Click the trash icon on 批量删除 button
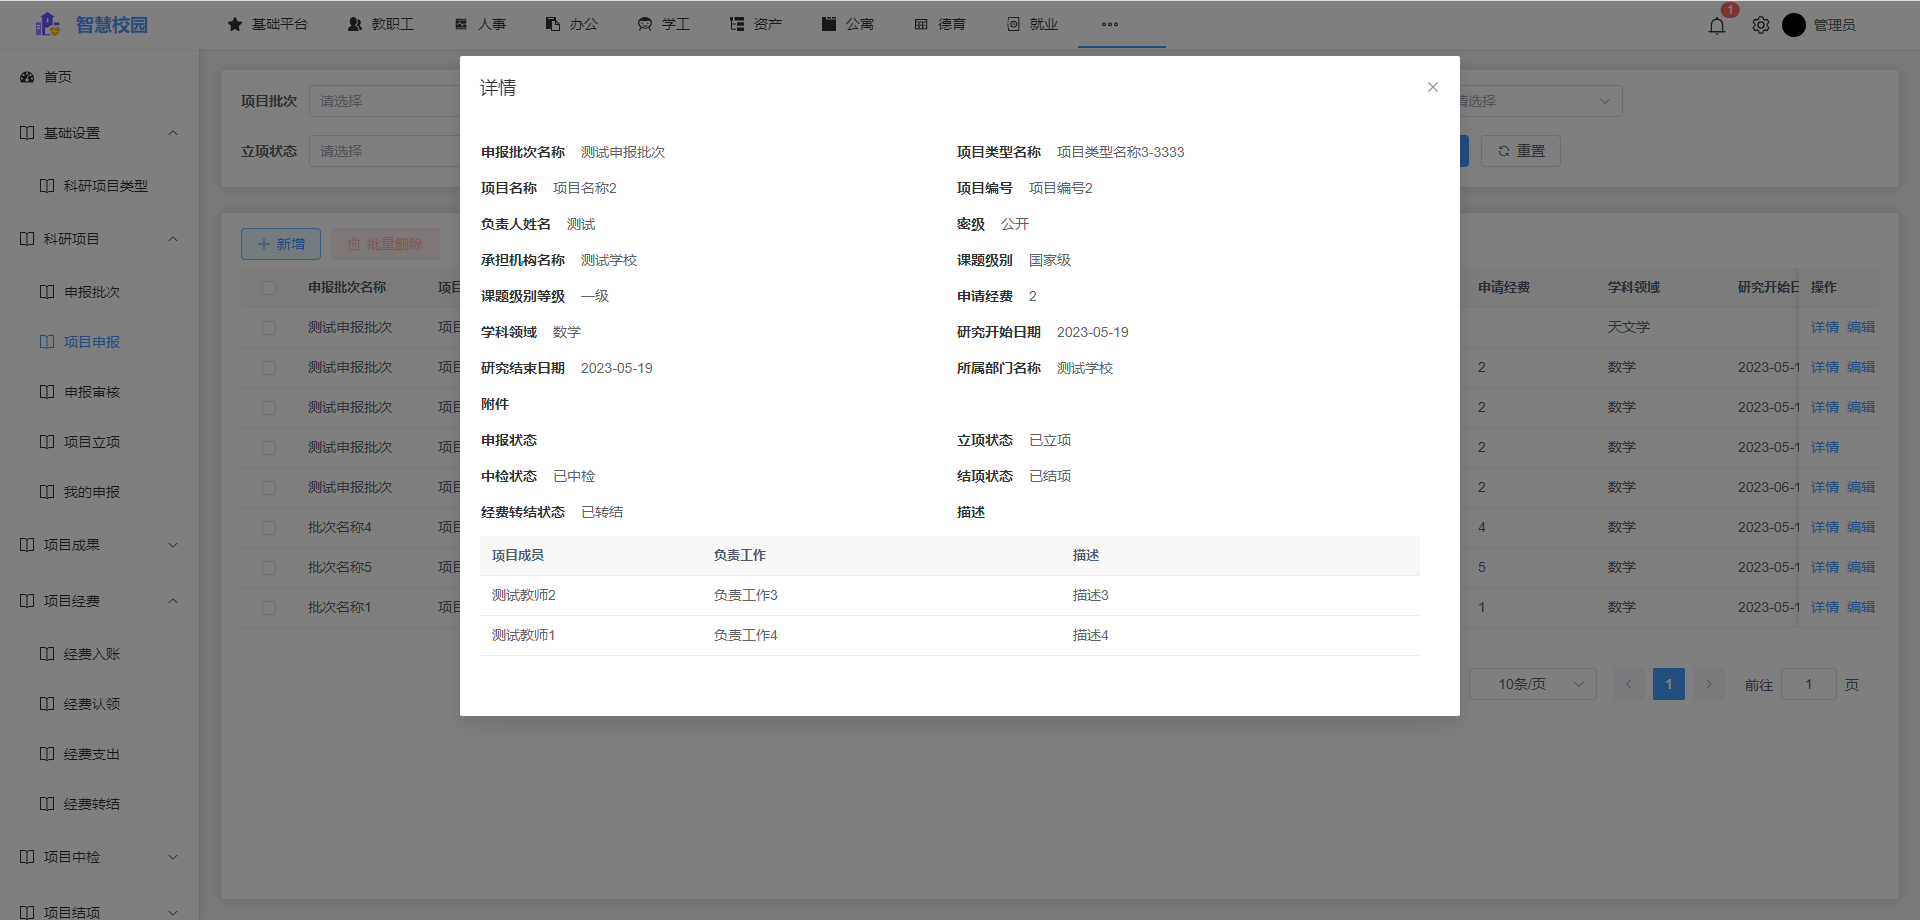This screenshot has height=920, width=1920. [x=356, y=243]
